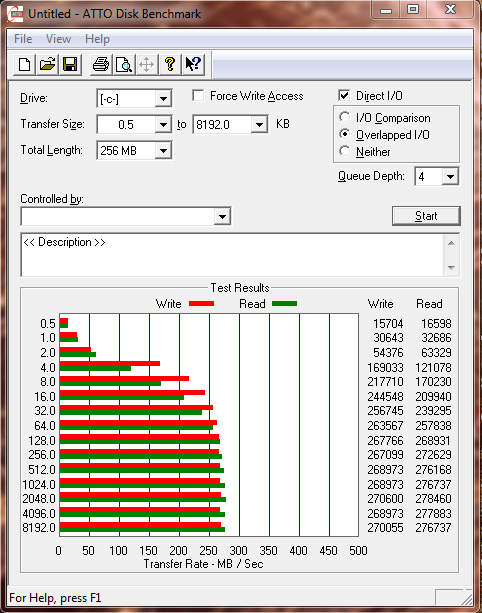
Task: Start the benchmark with Start button
Action: pos(426,216)
